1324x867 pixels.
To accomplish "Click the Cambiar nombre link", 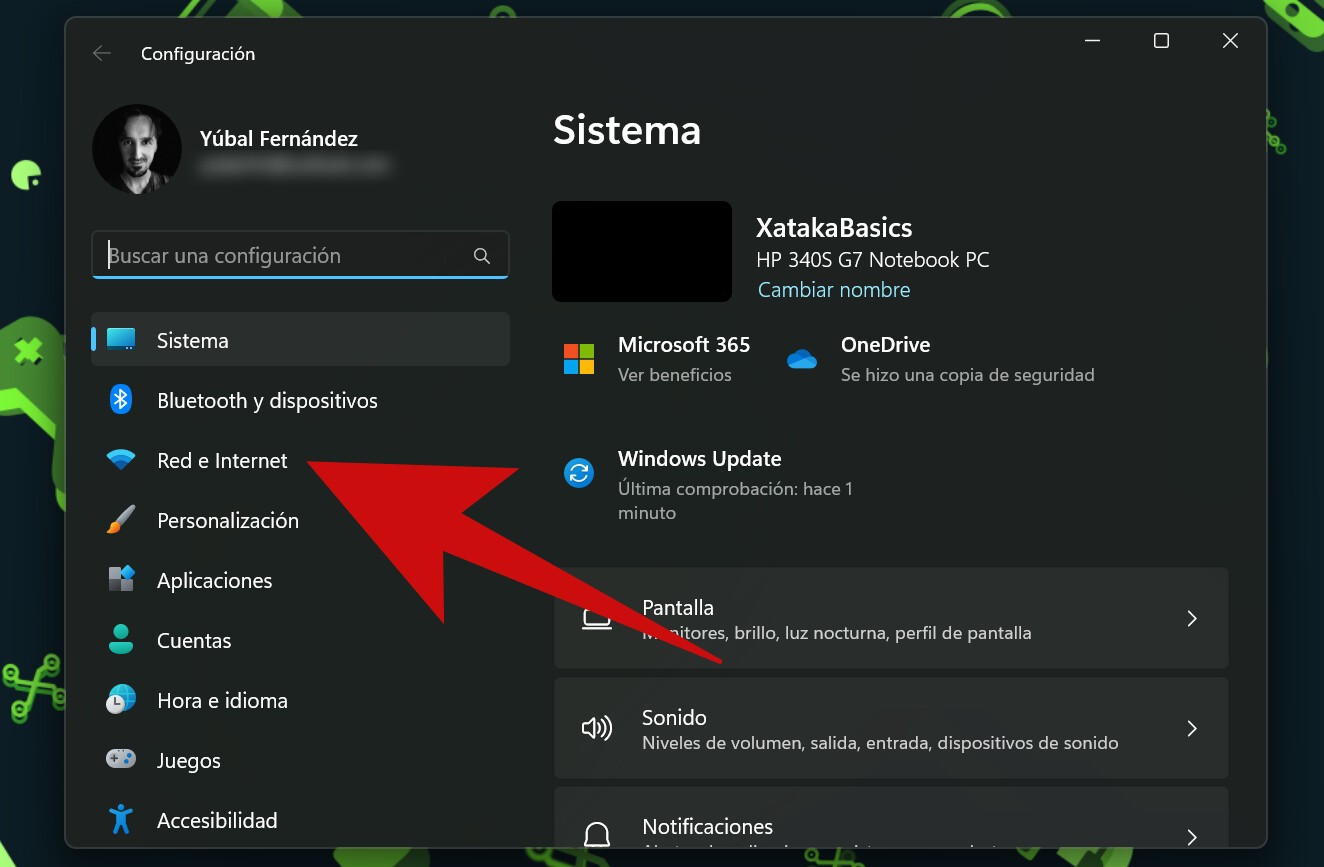I will click(x=834, y=290).
